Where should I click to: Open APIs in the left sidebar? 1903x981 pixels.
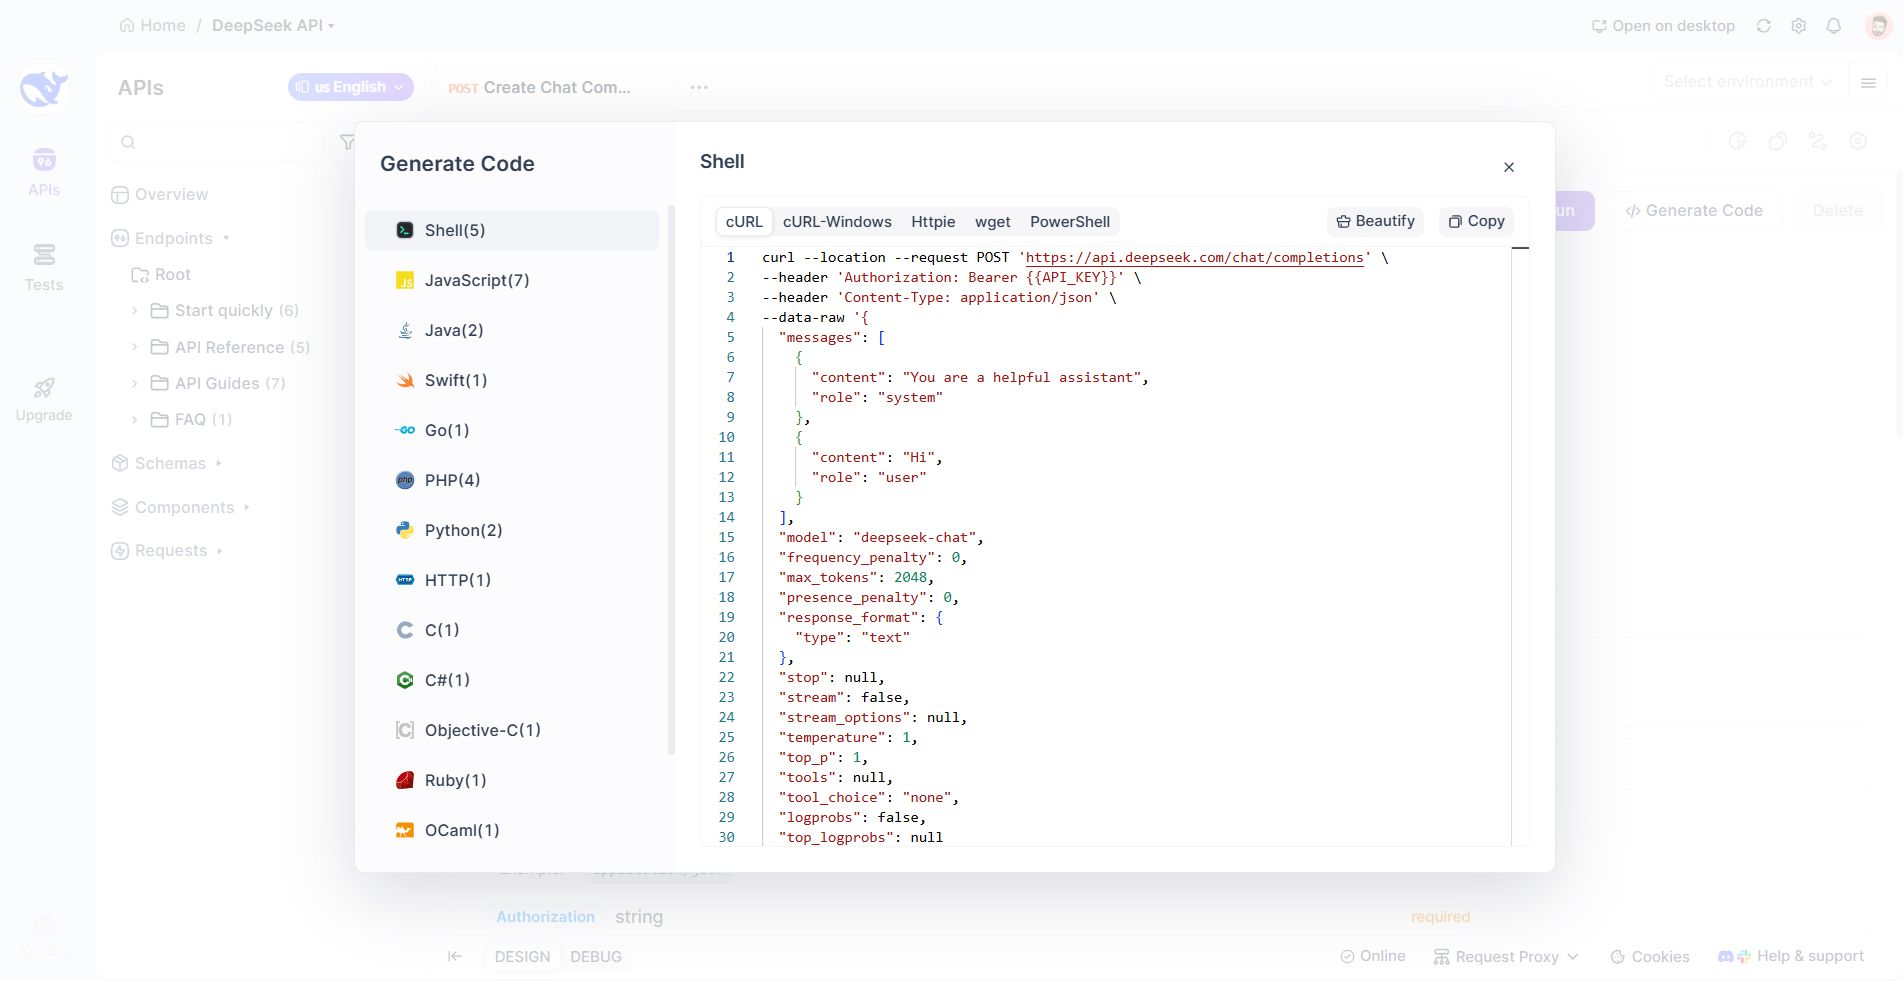44,172
